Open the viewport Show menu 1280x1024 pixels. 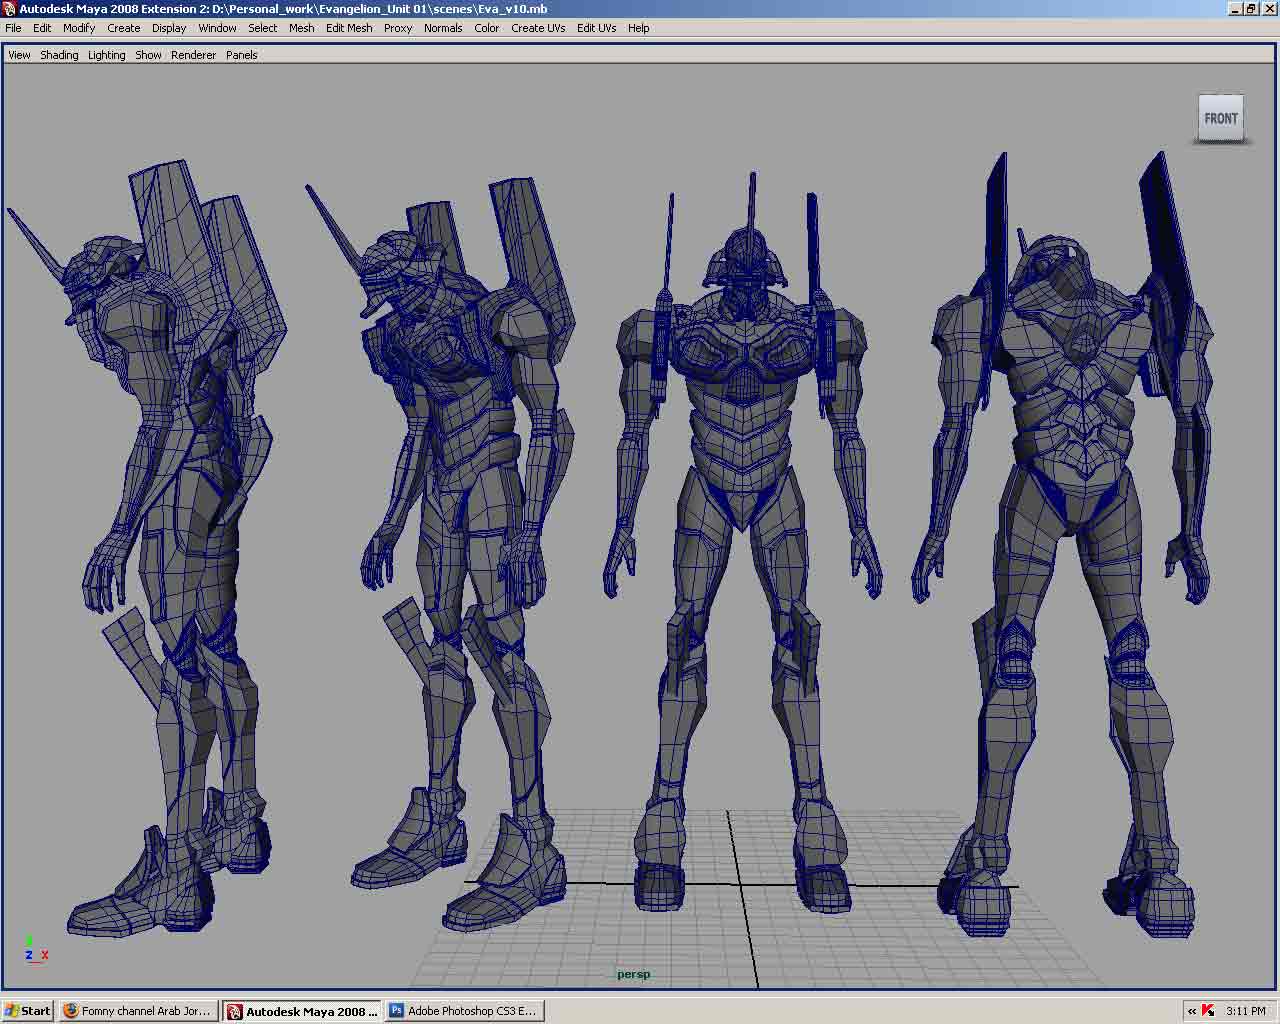pyautogui.click(x=148, y=55)
